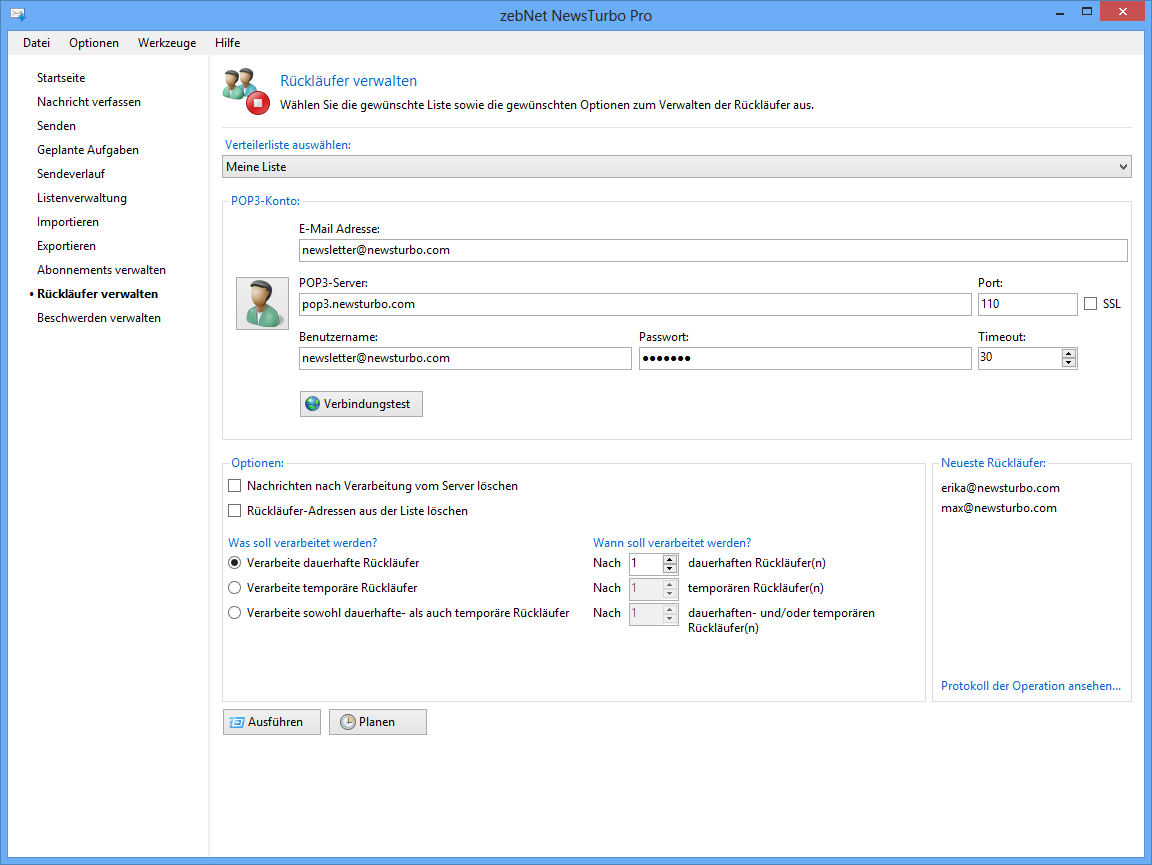Select max@newsturbo.com in Neueste Rückläufer
The width and height of the screenshot is (1152, 865).
tap(998, 508)
